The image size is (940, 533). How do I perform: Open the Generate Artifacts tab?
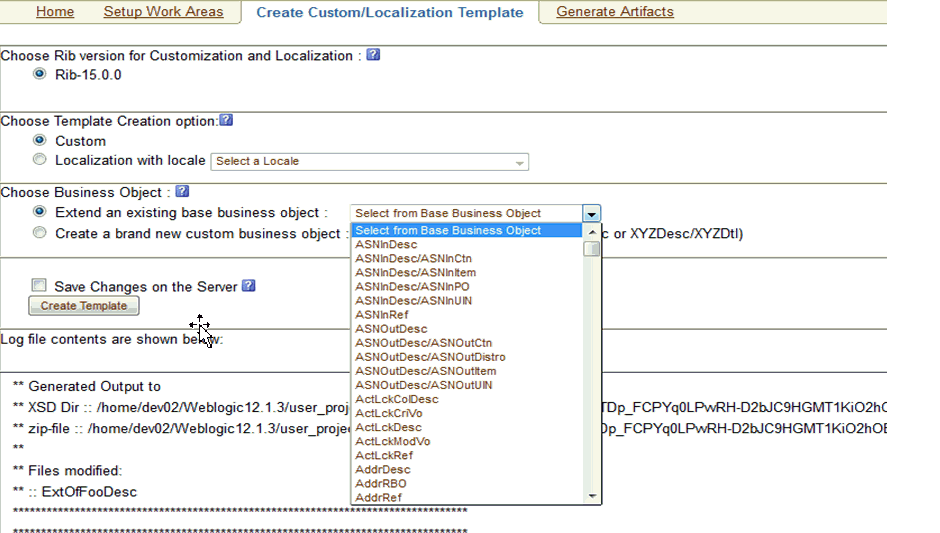(x=615, y=11)
